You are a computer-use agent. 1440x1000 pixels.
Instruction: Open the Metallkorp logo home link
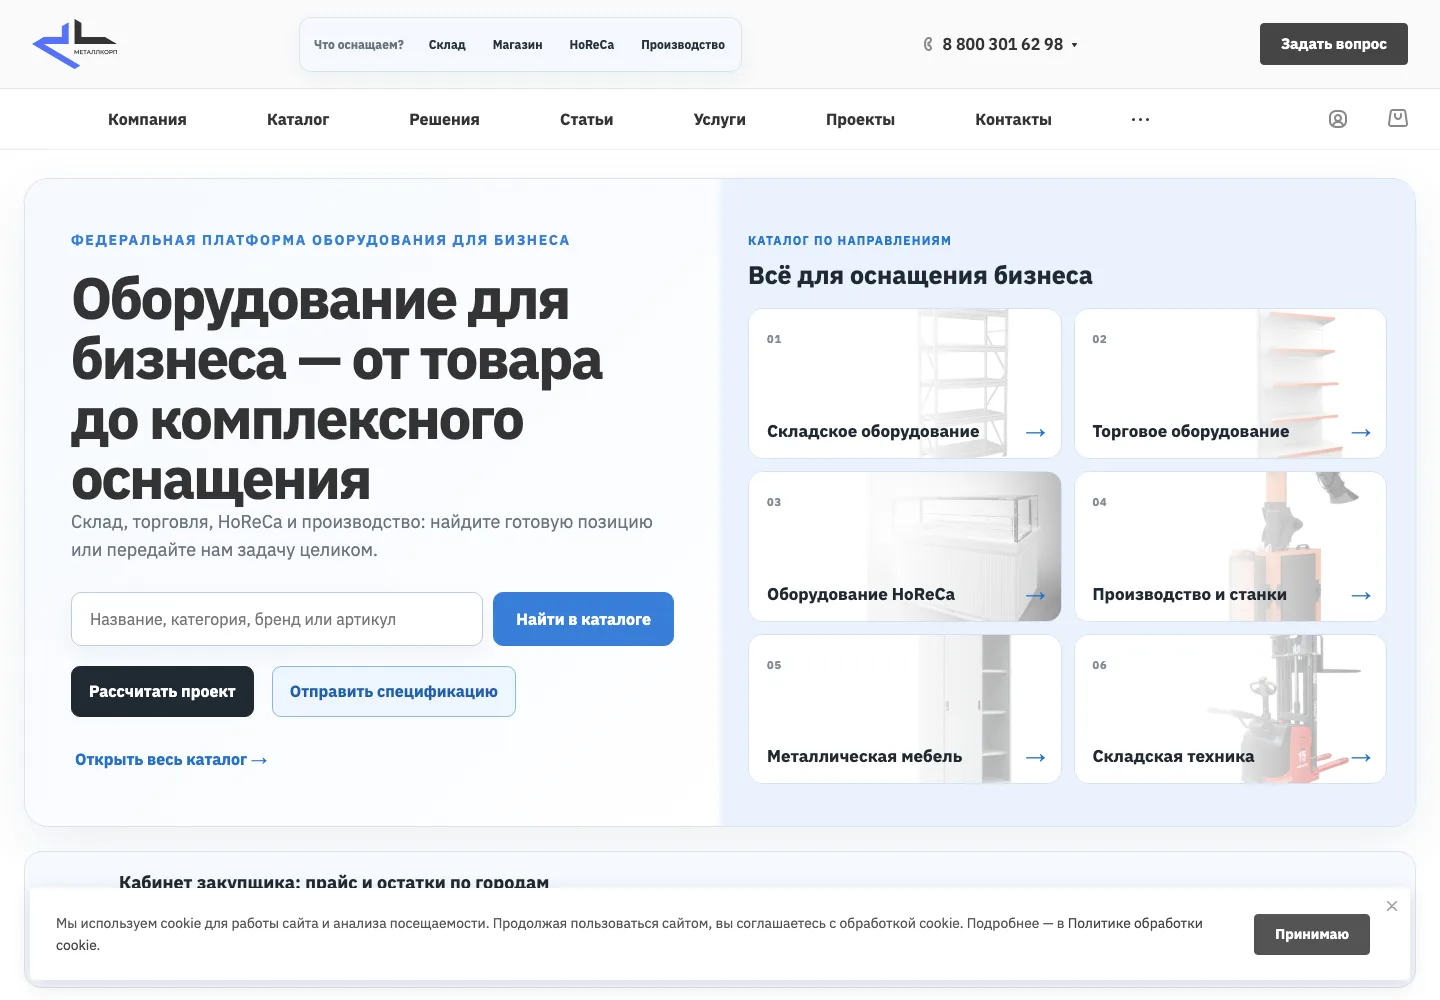75,44
